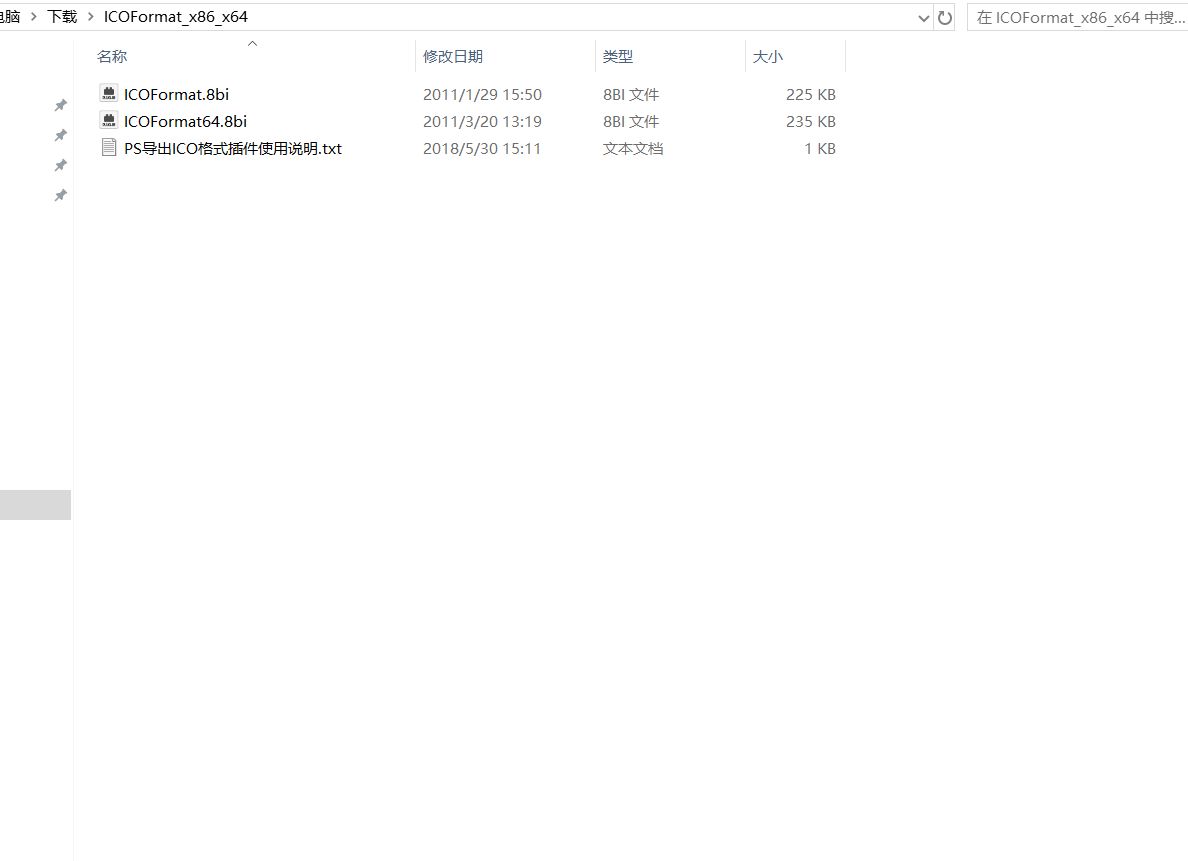
Task: Open the 下载 breadcrumb location
Action: 60,16
